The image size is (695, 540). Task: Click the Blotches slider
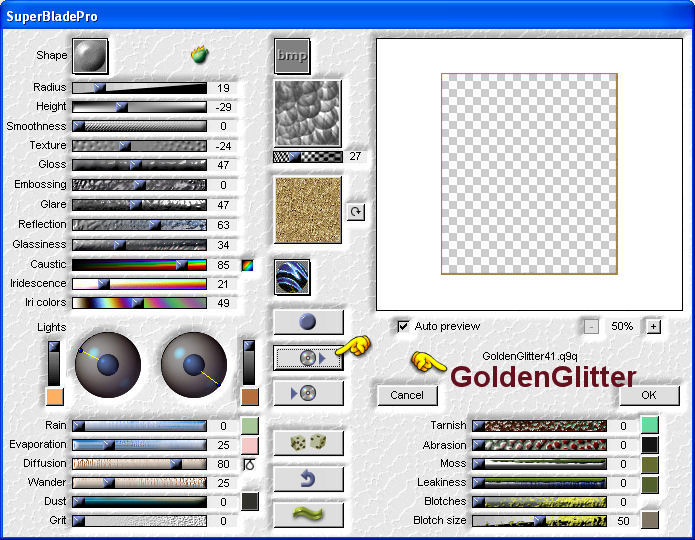click(x=539, y=502)
